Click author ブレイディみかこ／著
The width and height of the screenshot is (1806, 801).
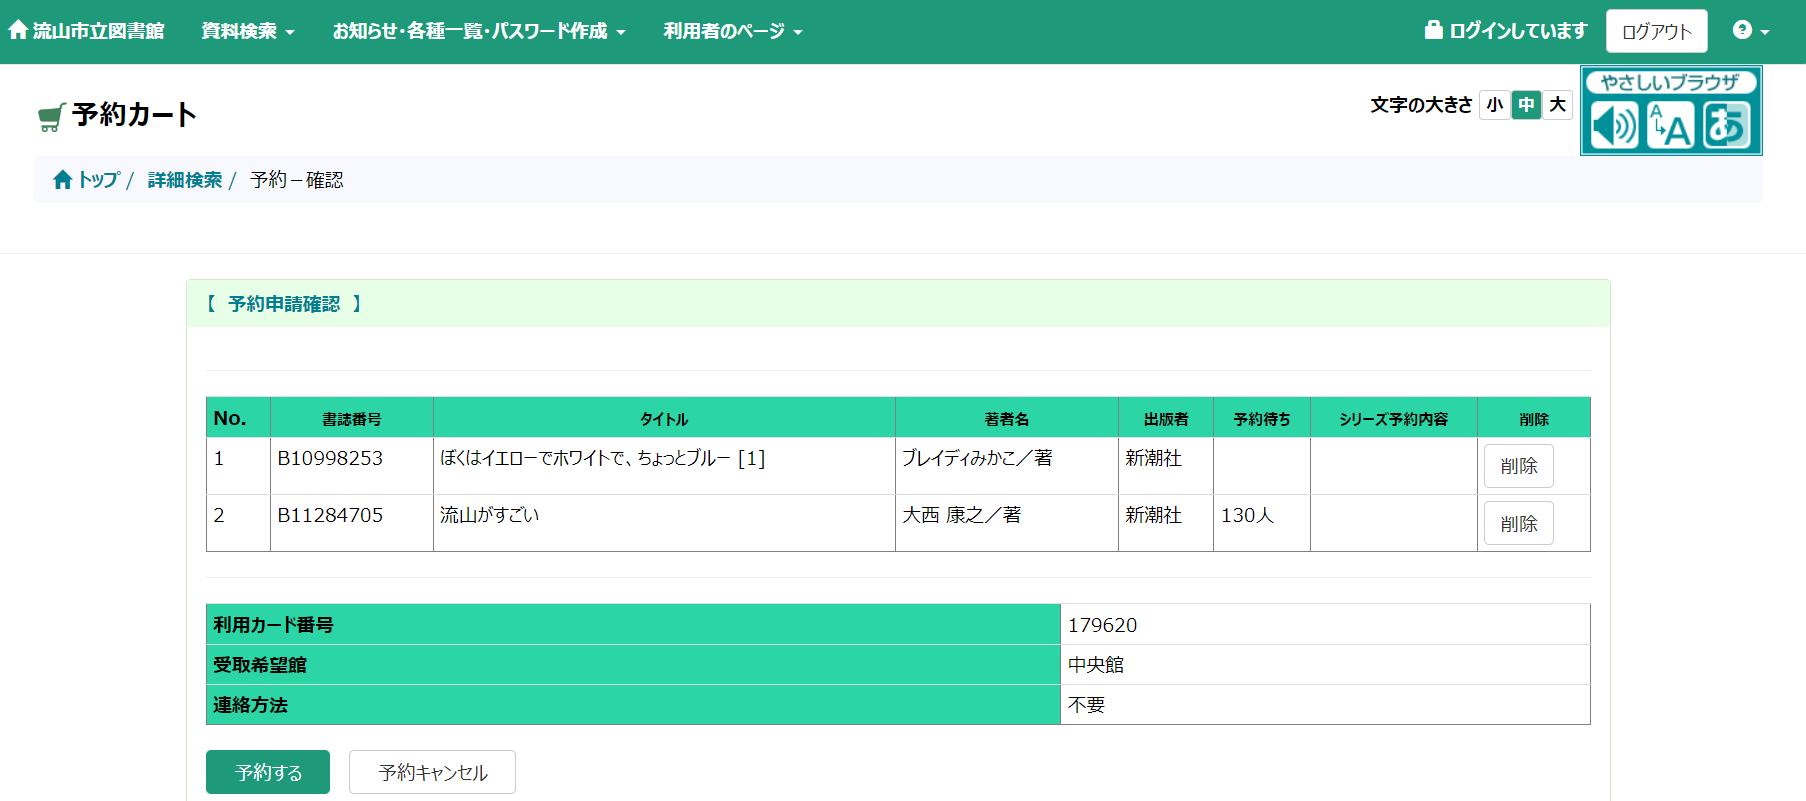coord(977,458)
